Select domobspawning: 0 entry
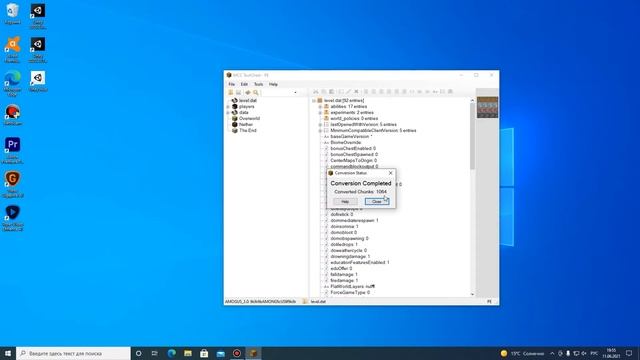This screenshot has height=360, width=640. 349,238
